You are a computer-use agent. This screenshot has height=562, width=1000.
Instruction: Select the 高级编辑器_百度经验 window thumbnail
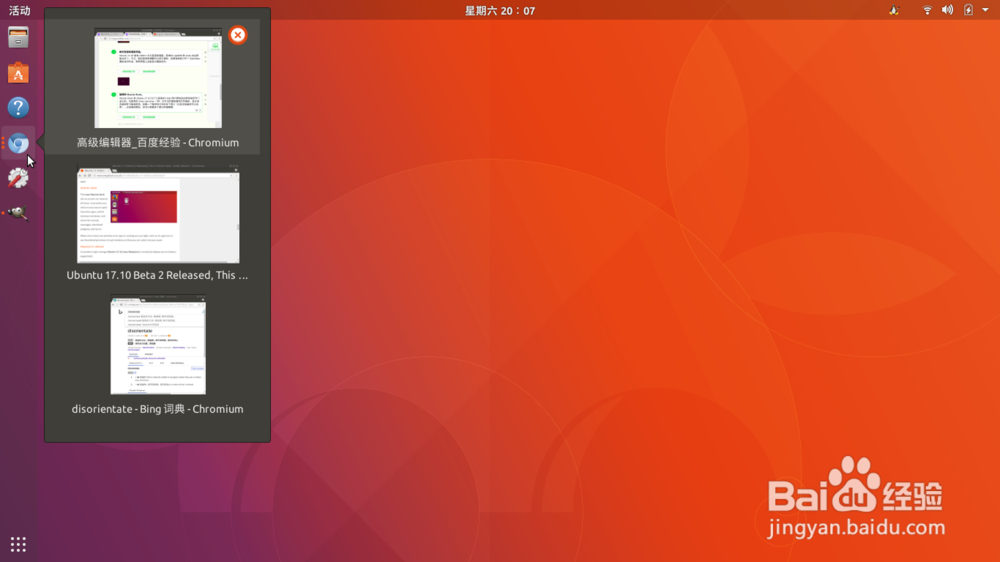(x=158, y=78)
